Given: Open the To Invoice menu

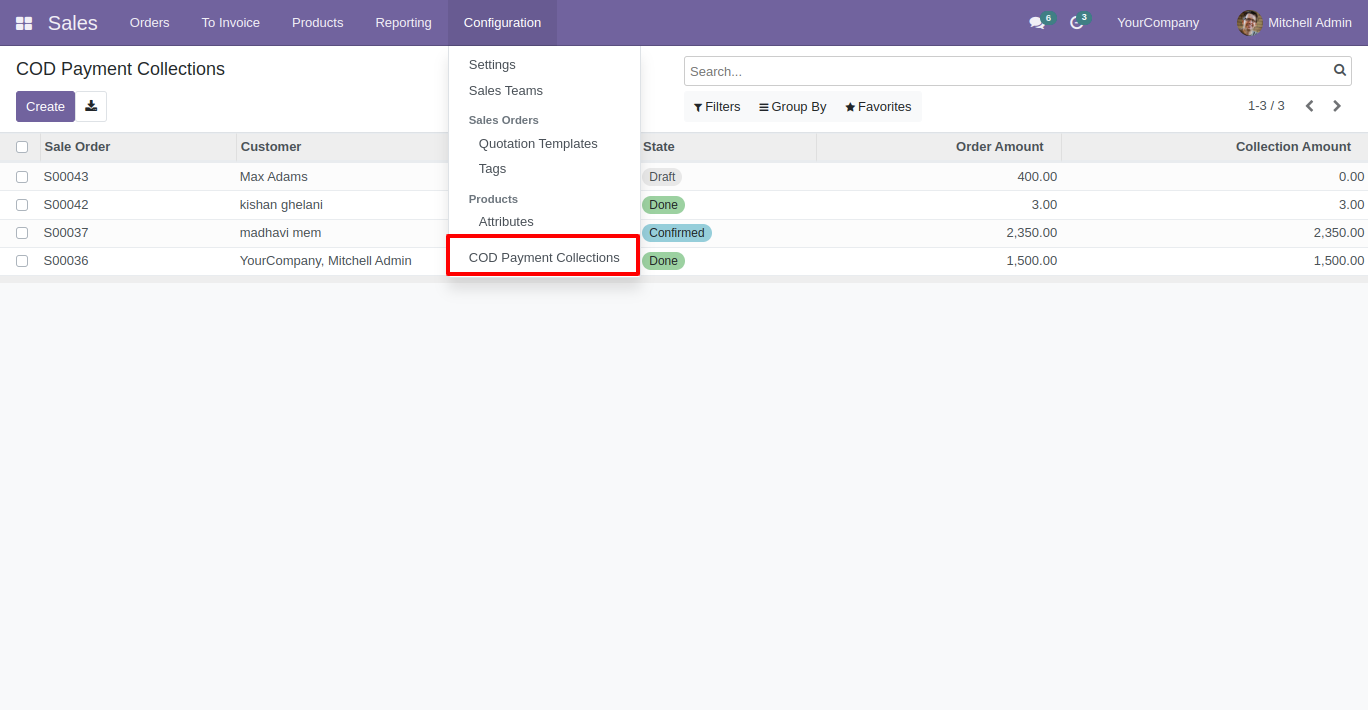Looking at the screenshot, I should (x=231, y=23).
